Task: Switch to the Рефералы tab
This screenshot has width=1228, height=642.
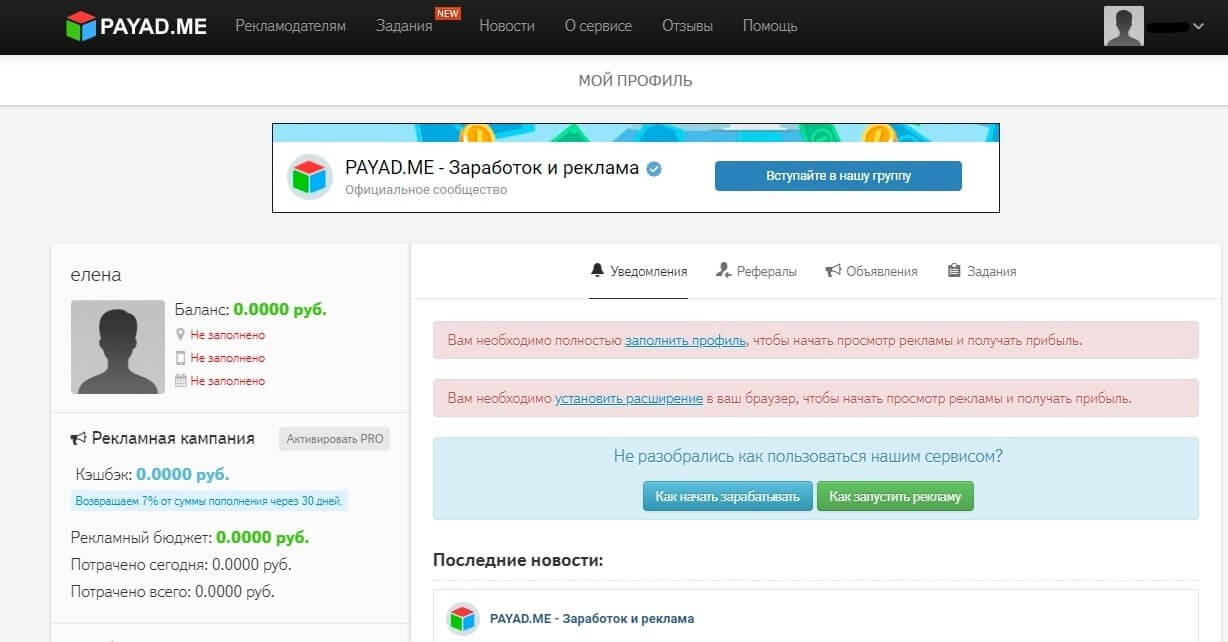Action: [757, 271]
